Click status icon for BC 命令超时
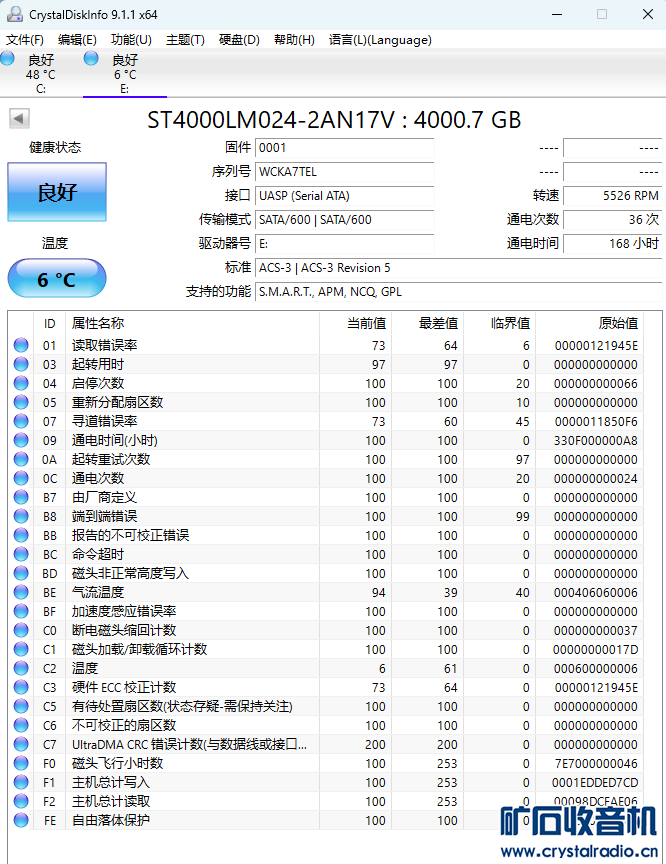 (21, 554)
